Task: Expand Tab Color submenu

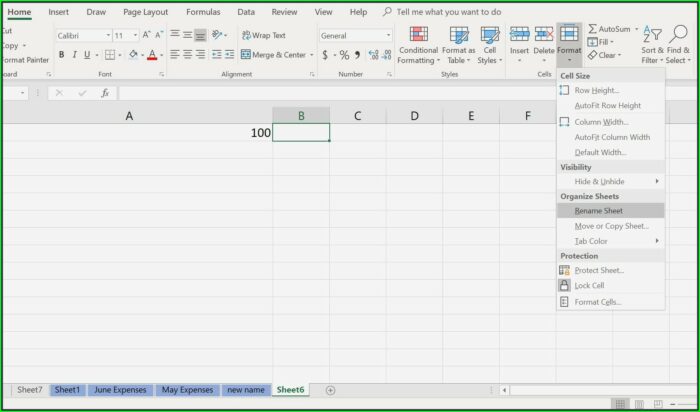Action: tap(611, 241)
